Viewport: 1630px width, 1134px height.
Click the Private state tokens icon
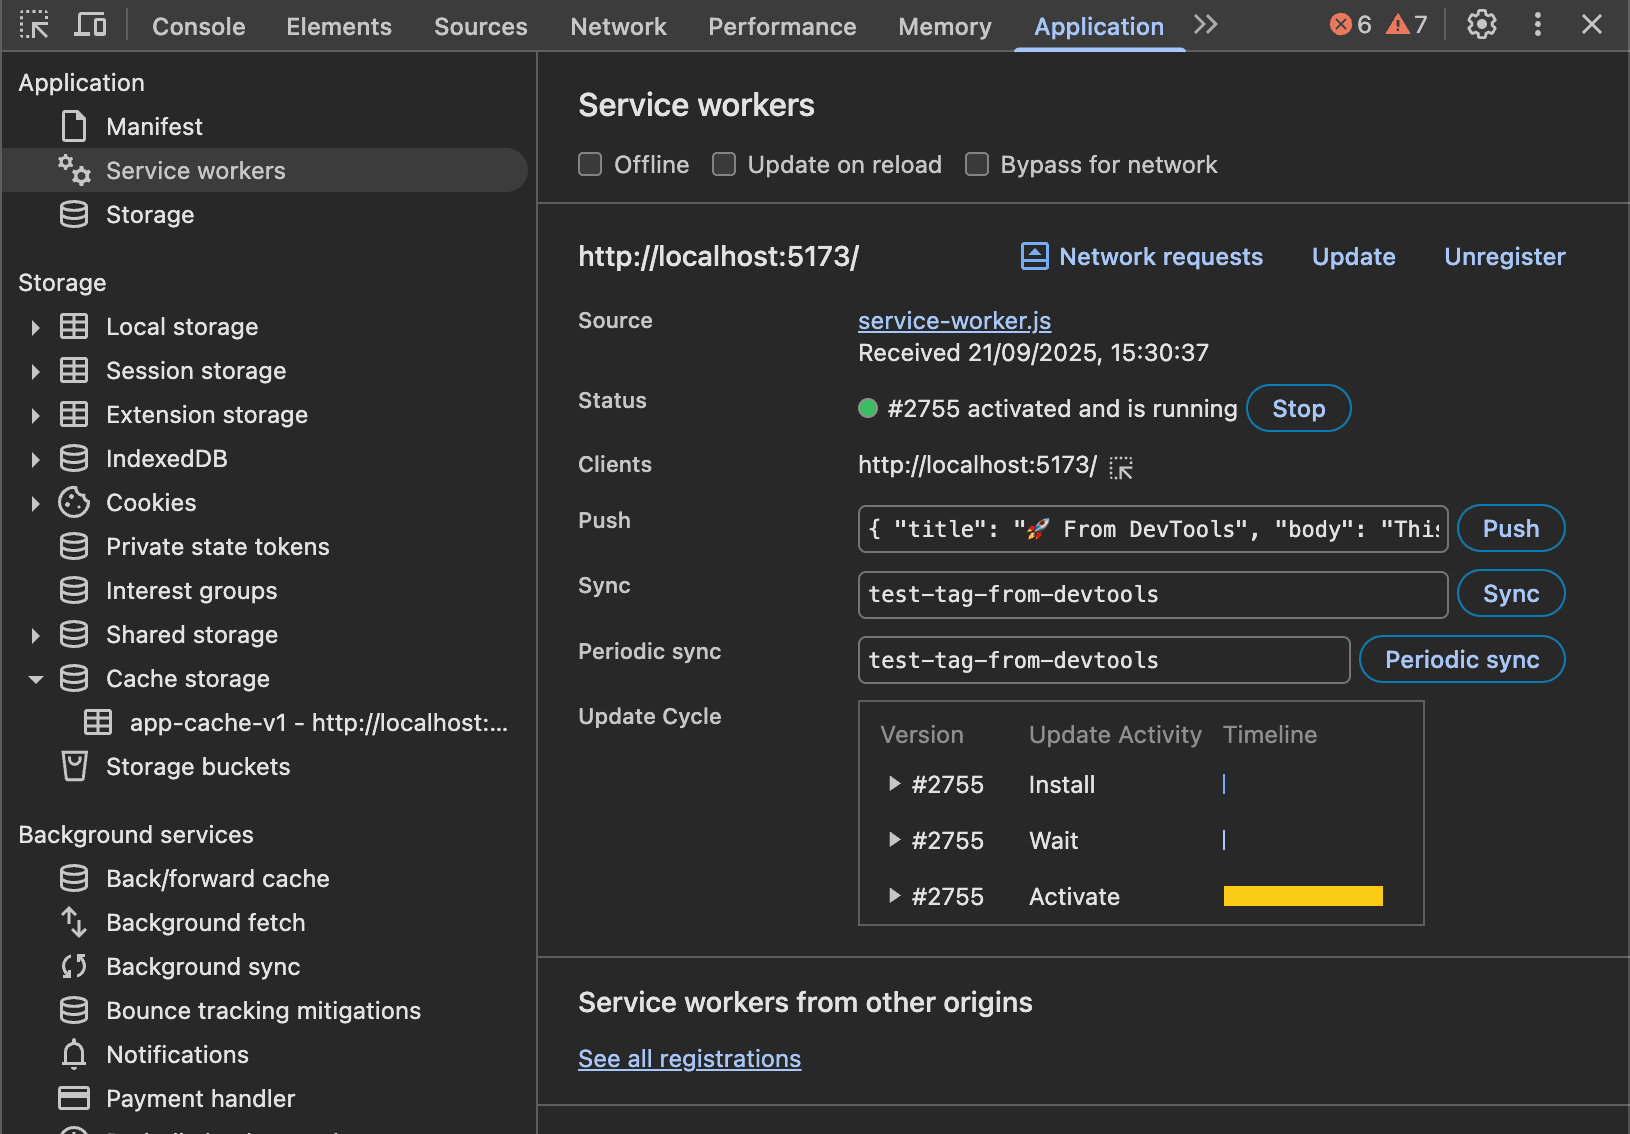pyautogui.click(x=74, y=547)
